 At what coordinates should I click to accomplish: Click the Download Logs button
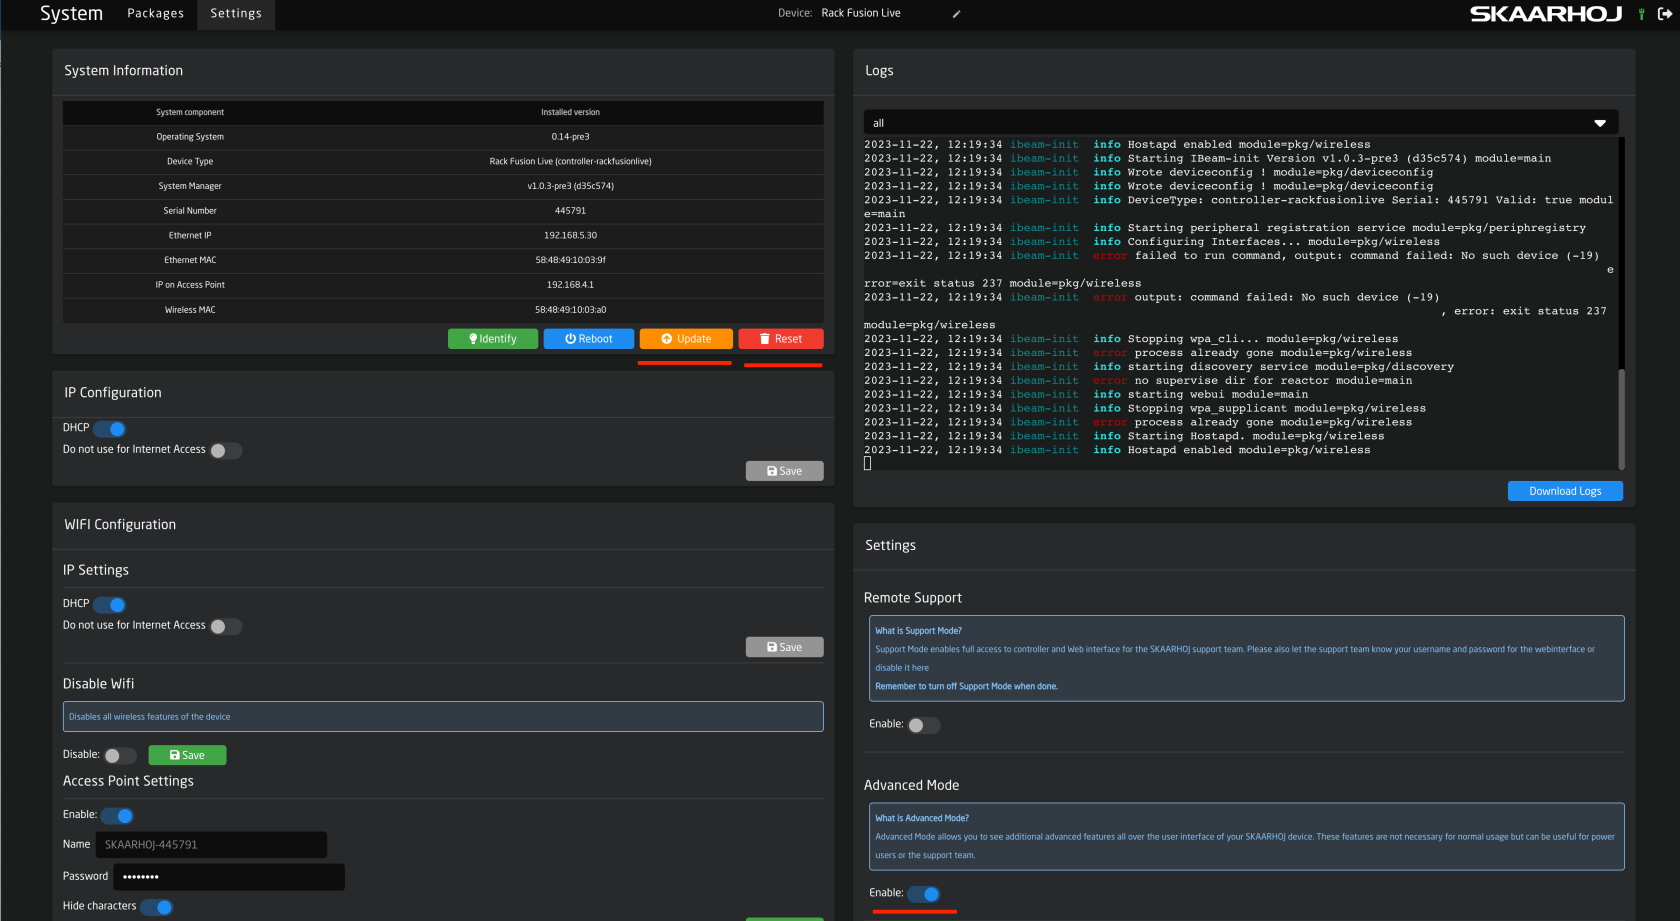tap(1565, 491)
